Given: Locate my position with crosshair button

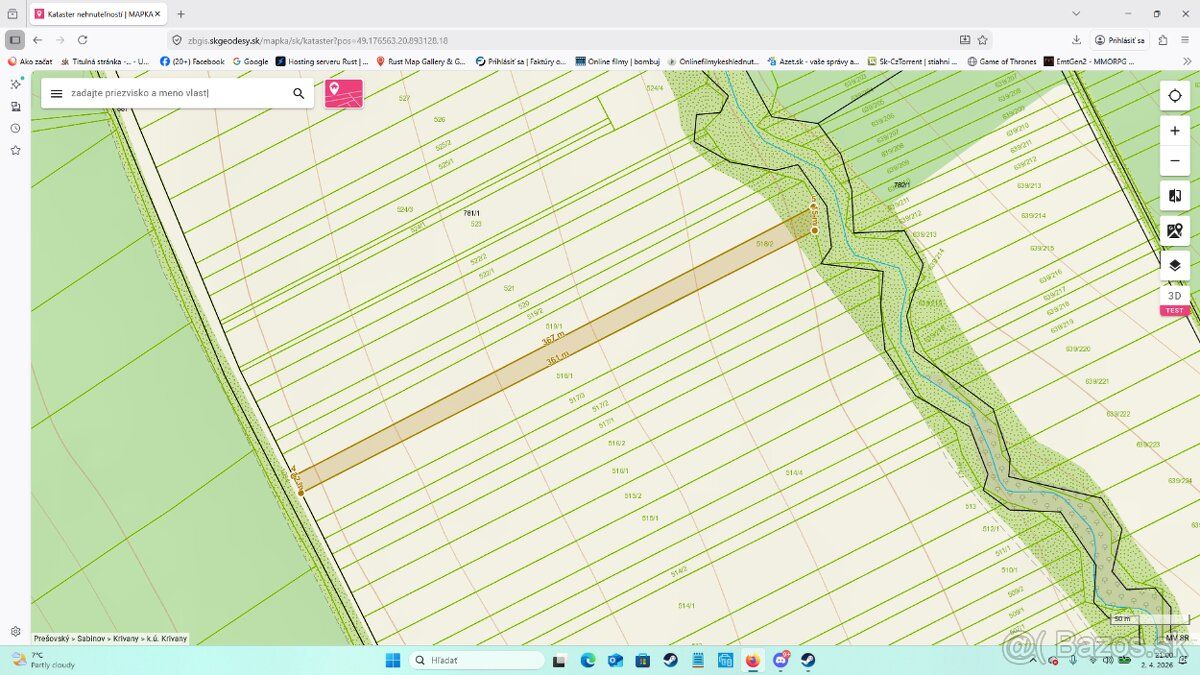Looking at the screenshot, I should point(1174,96).
